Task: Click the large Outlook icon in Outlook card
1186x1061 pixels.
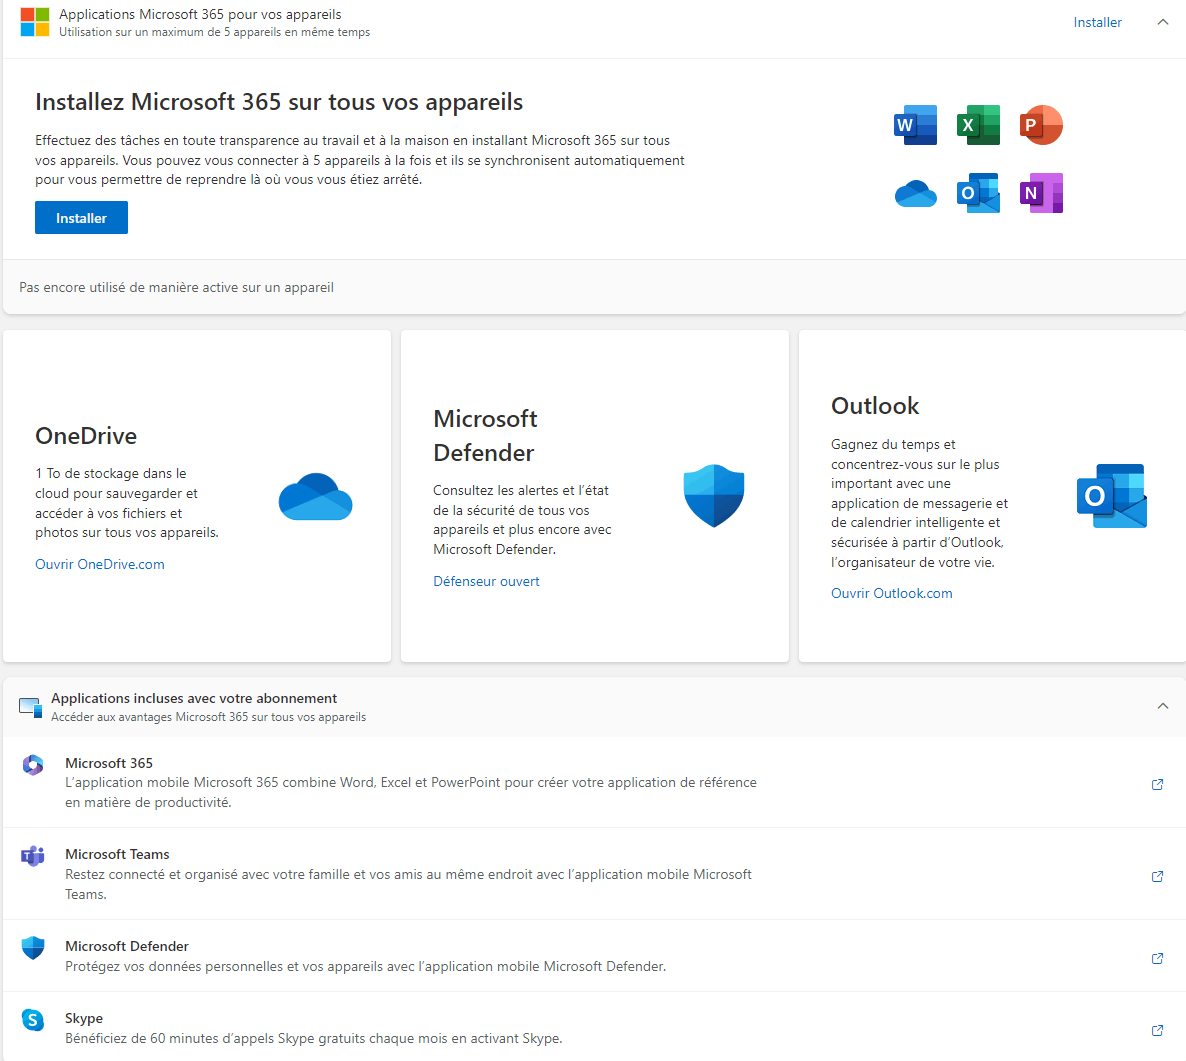Action: (x=1112, y=496)
